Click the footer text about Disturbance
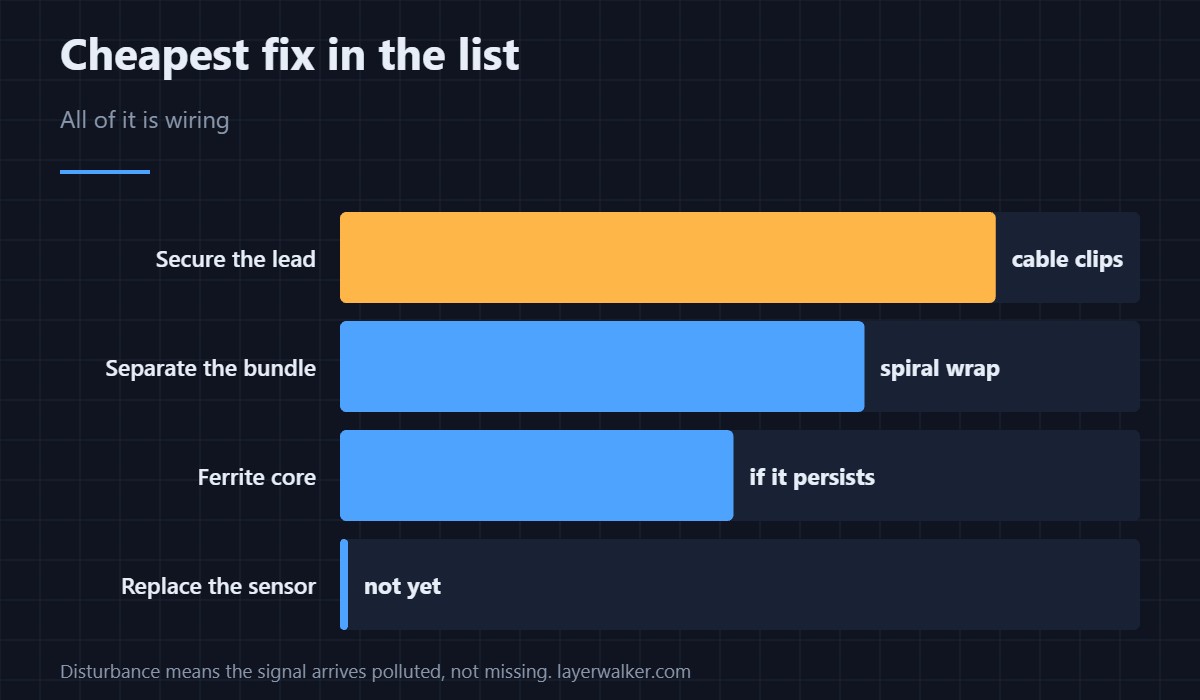This screenshot has width=1200, height=700. [x=305, y=671]
